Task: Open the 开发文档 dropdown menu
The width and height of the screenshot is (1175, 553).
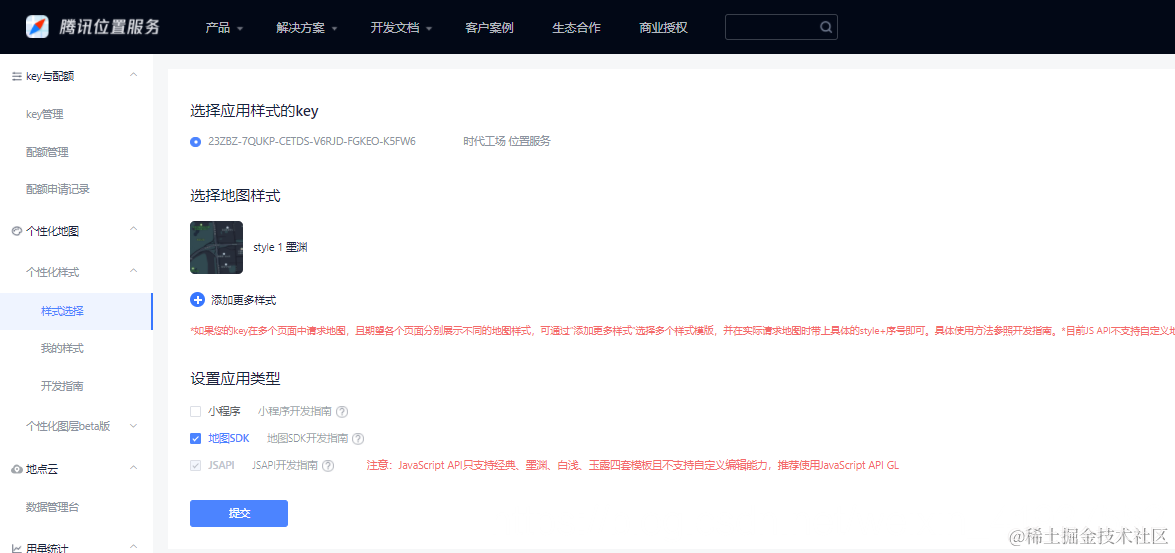Action: (401, 28)
